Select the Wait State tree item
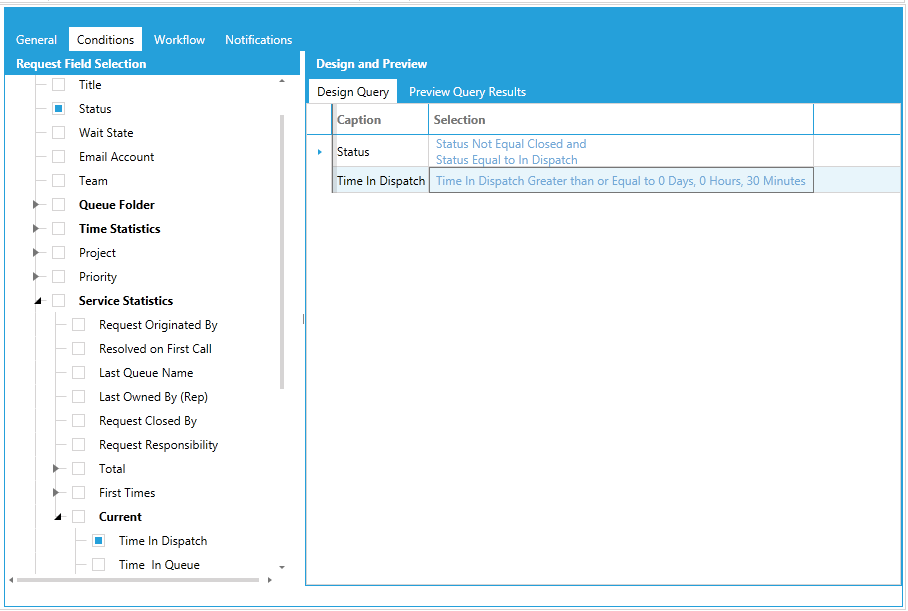Viewport: 908px width, 611px height. (106, 133)
